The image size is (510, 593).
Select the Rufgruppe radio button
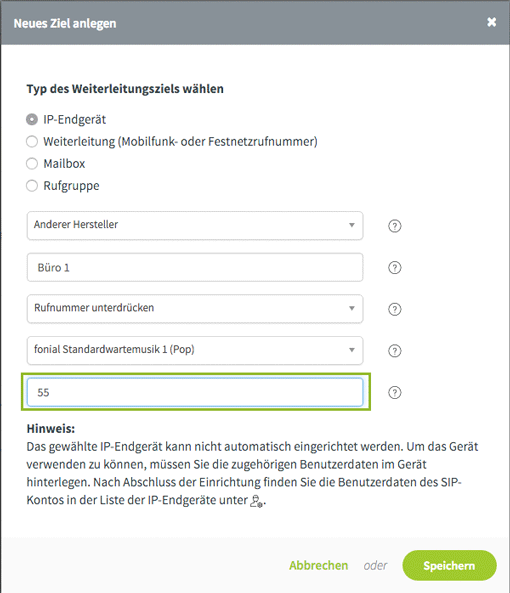[32, 186]
